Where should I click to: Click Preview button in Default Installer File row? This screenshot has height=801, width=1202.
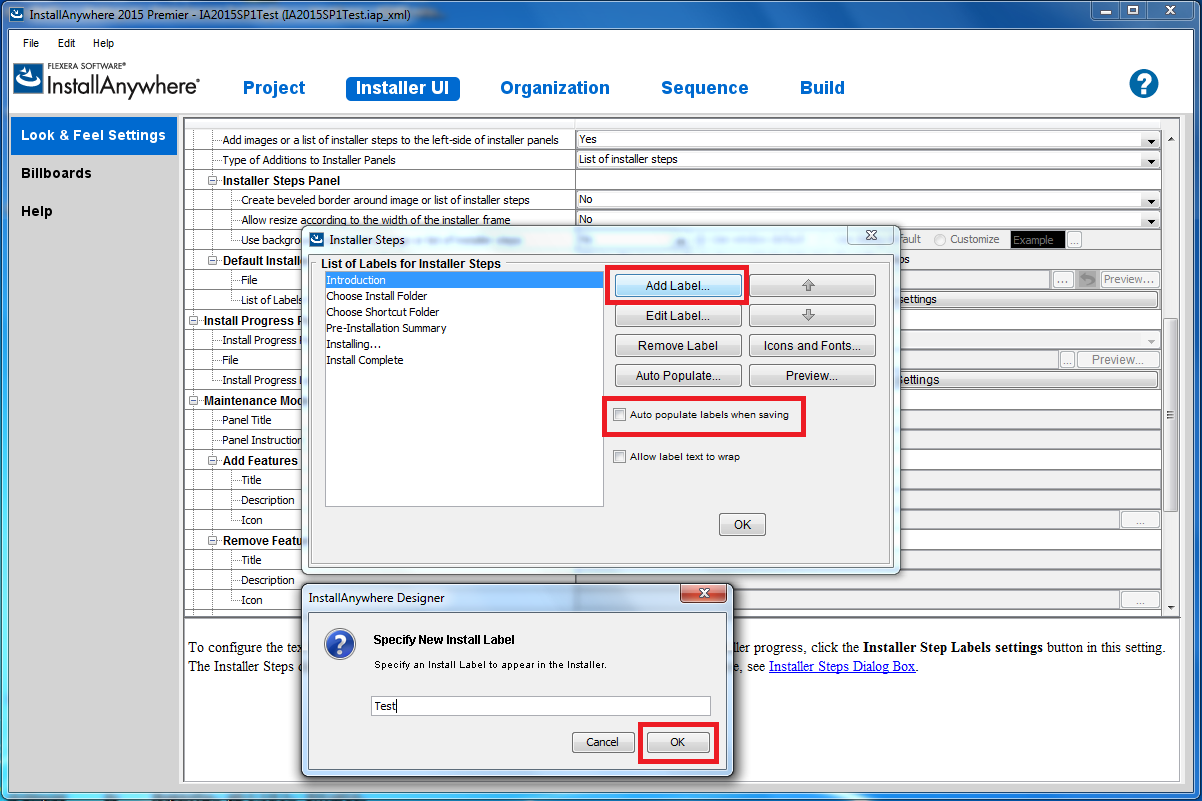point(1129,280)
